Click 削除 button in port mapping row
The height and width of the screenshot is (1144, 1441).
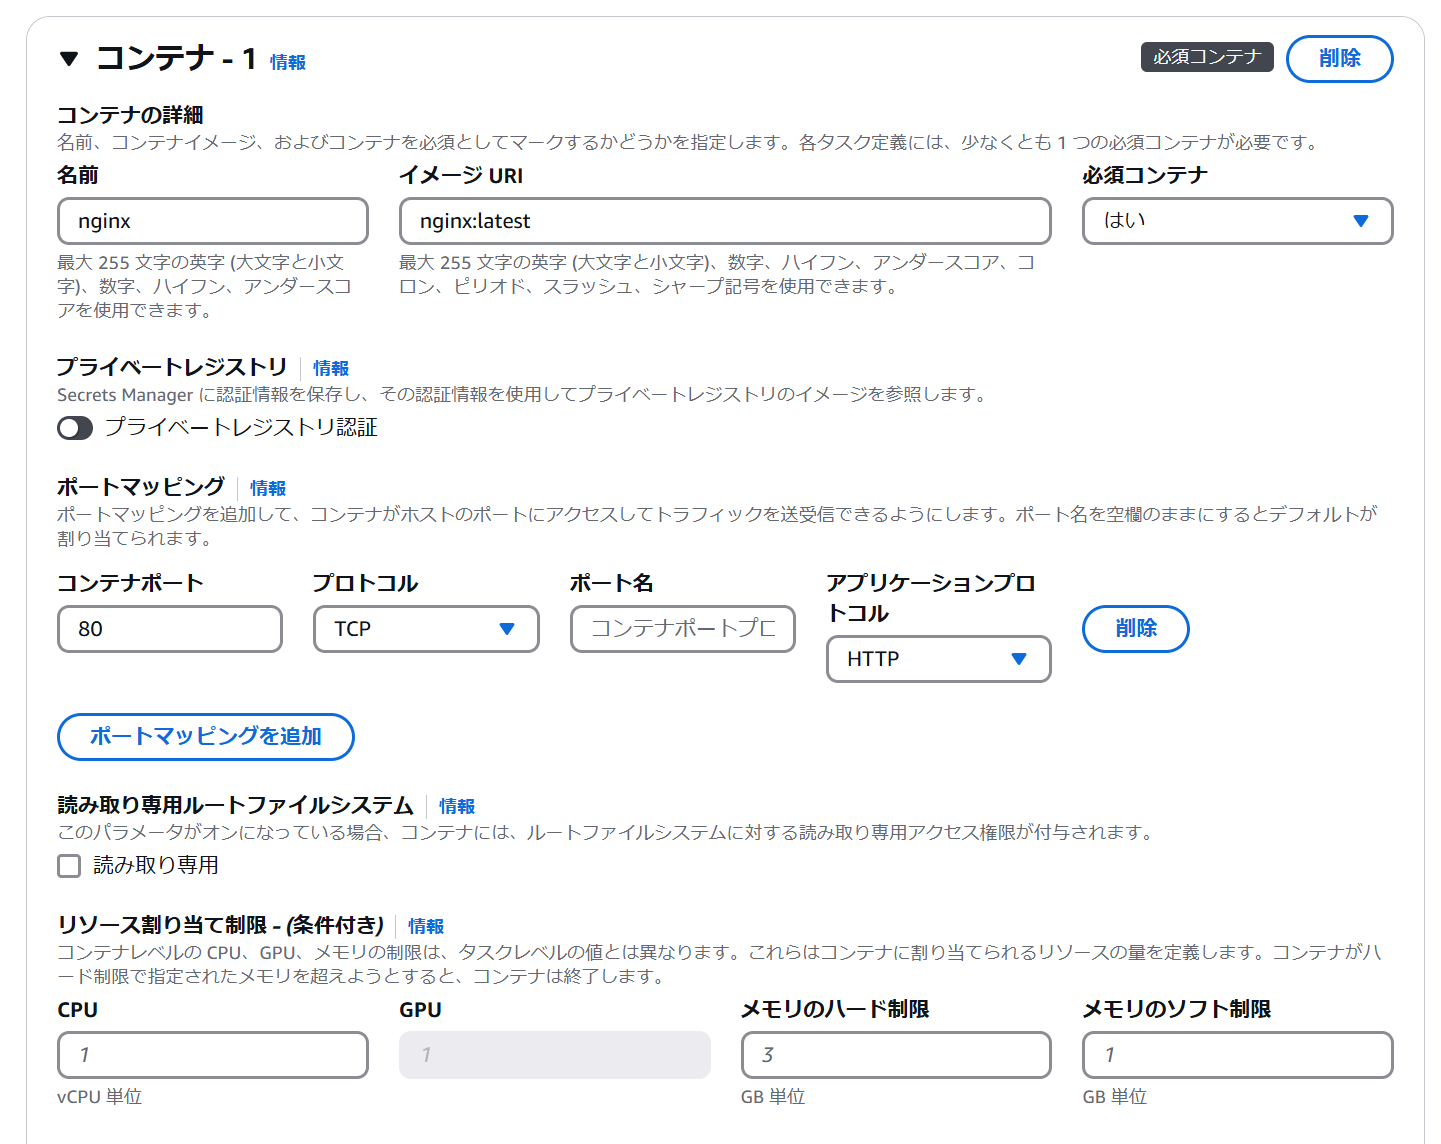tap(1136, 629)
